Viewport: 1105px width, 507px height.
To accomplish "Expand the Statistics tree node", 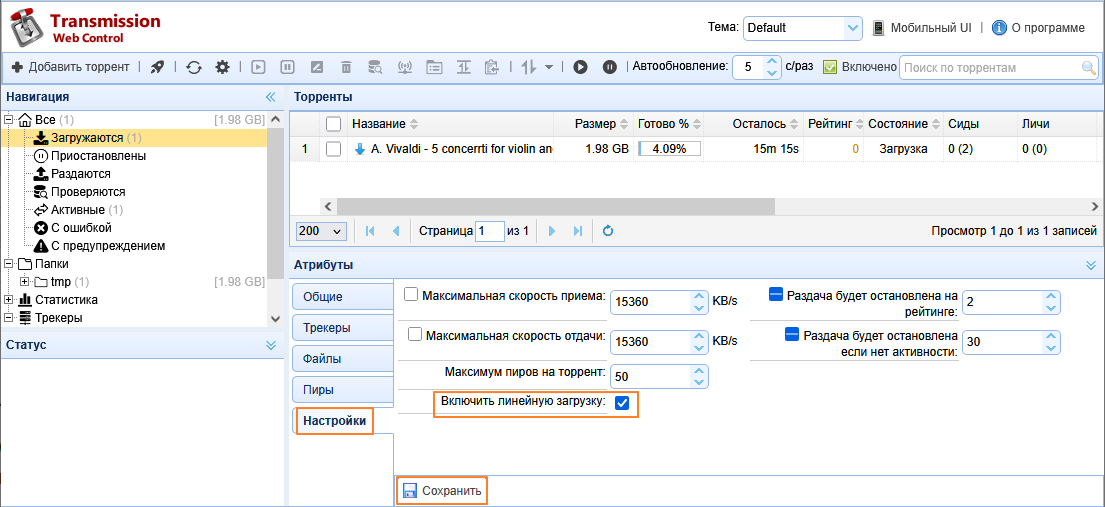I will [10, 299].
